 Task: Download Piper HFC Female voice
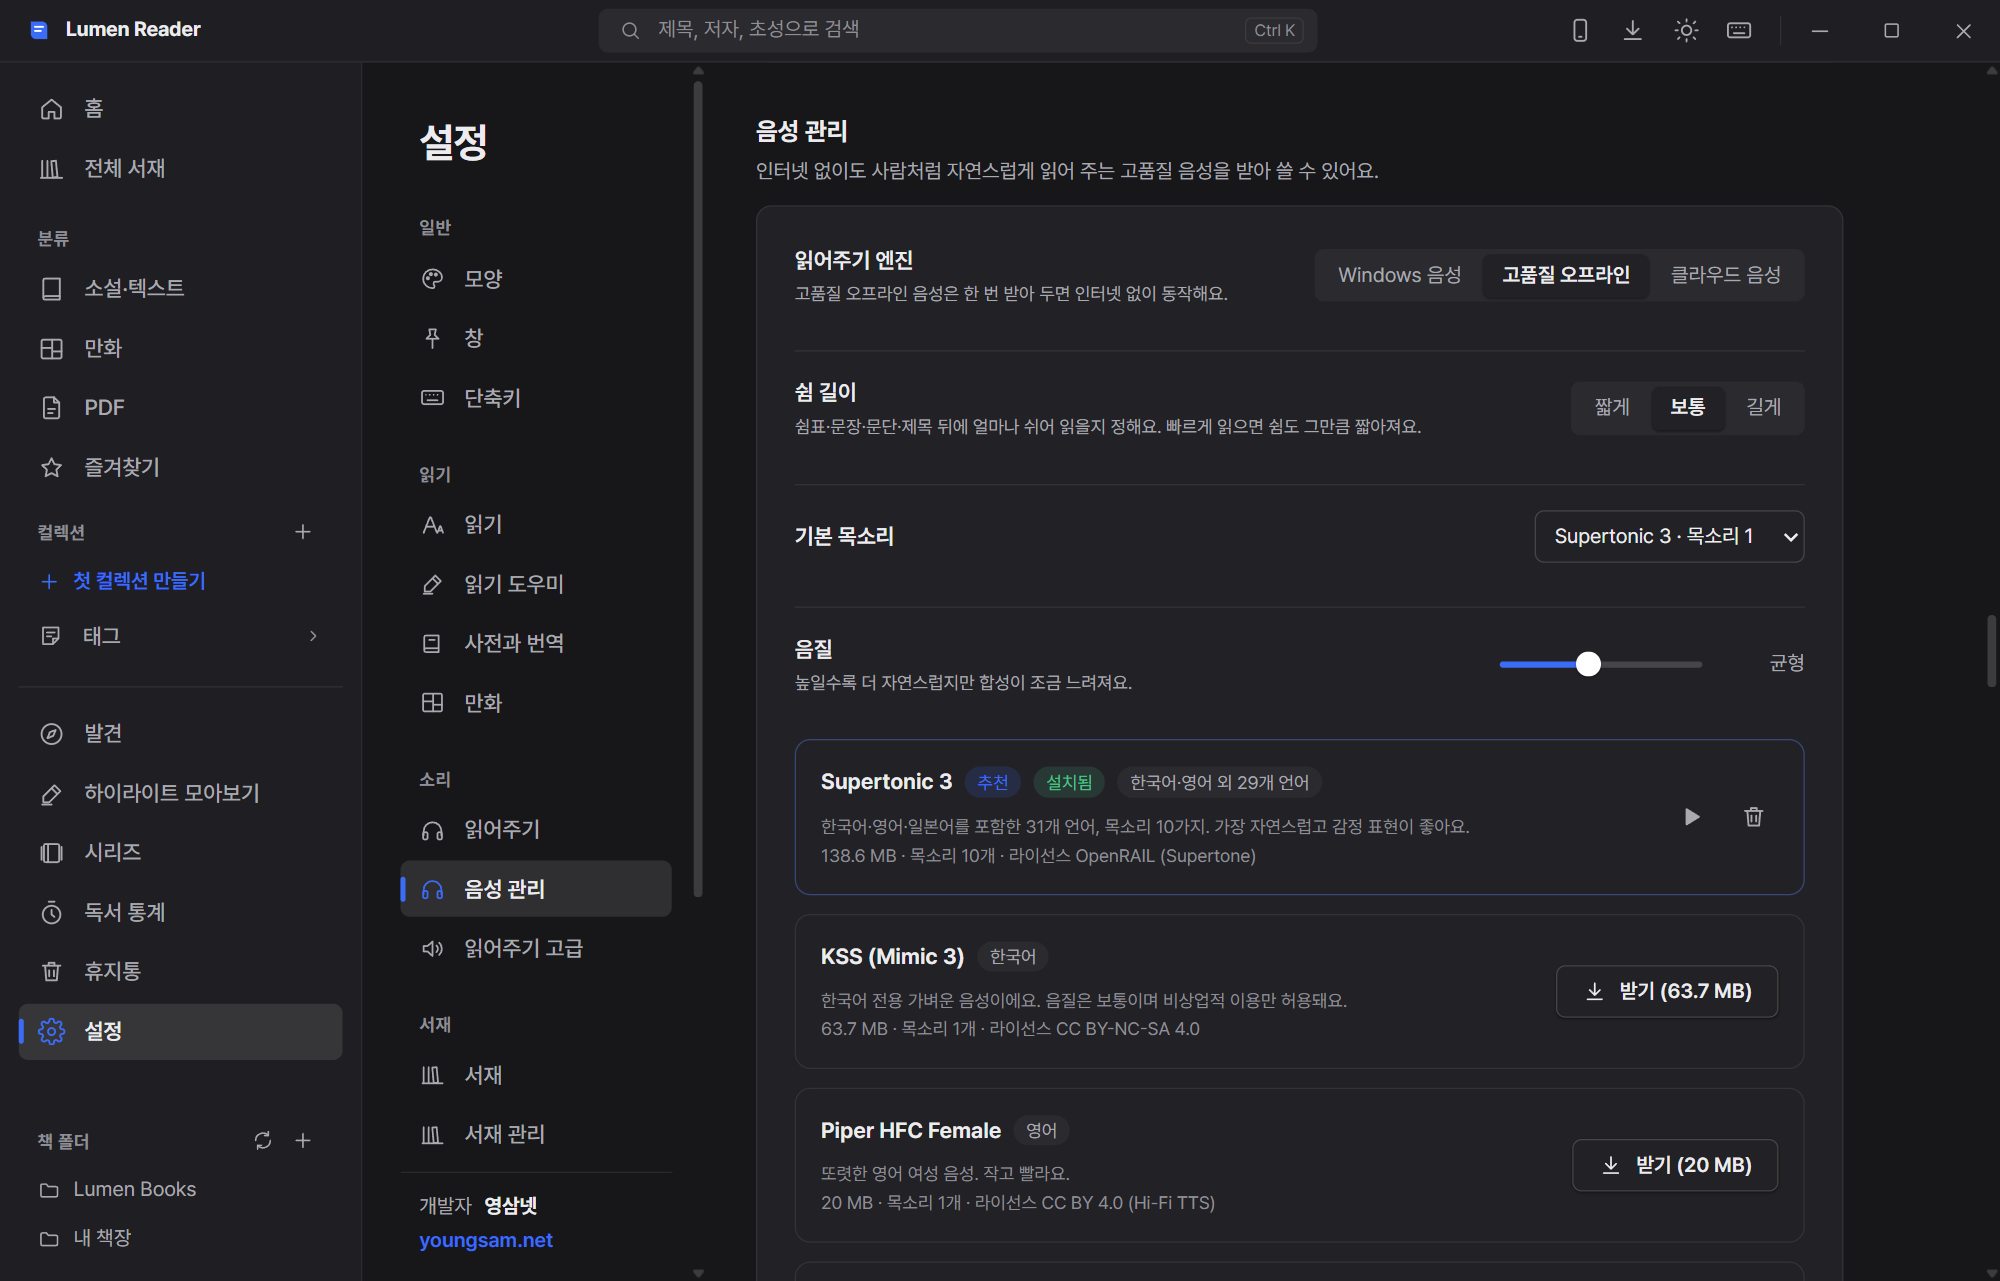click(x=1675, y=1165)
